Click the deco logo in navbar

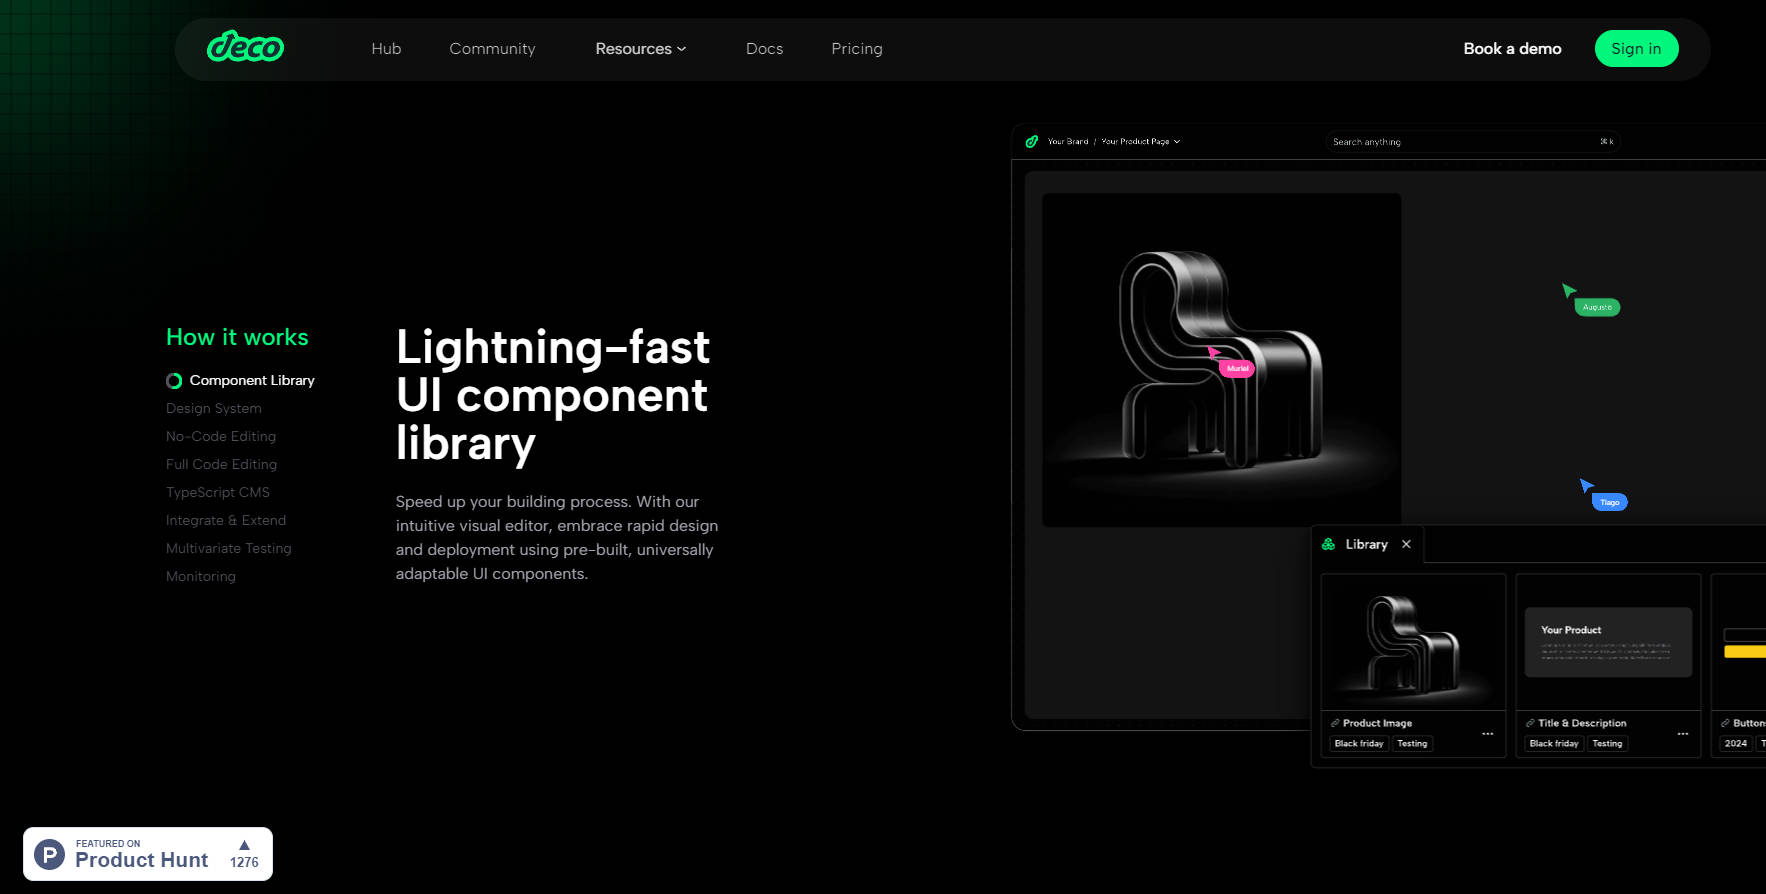click(245, 47)
